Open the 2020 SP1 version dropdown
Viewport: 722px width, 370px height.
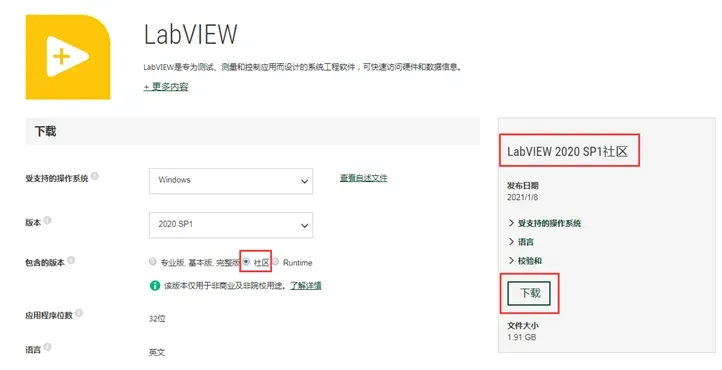coord(231,225)
